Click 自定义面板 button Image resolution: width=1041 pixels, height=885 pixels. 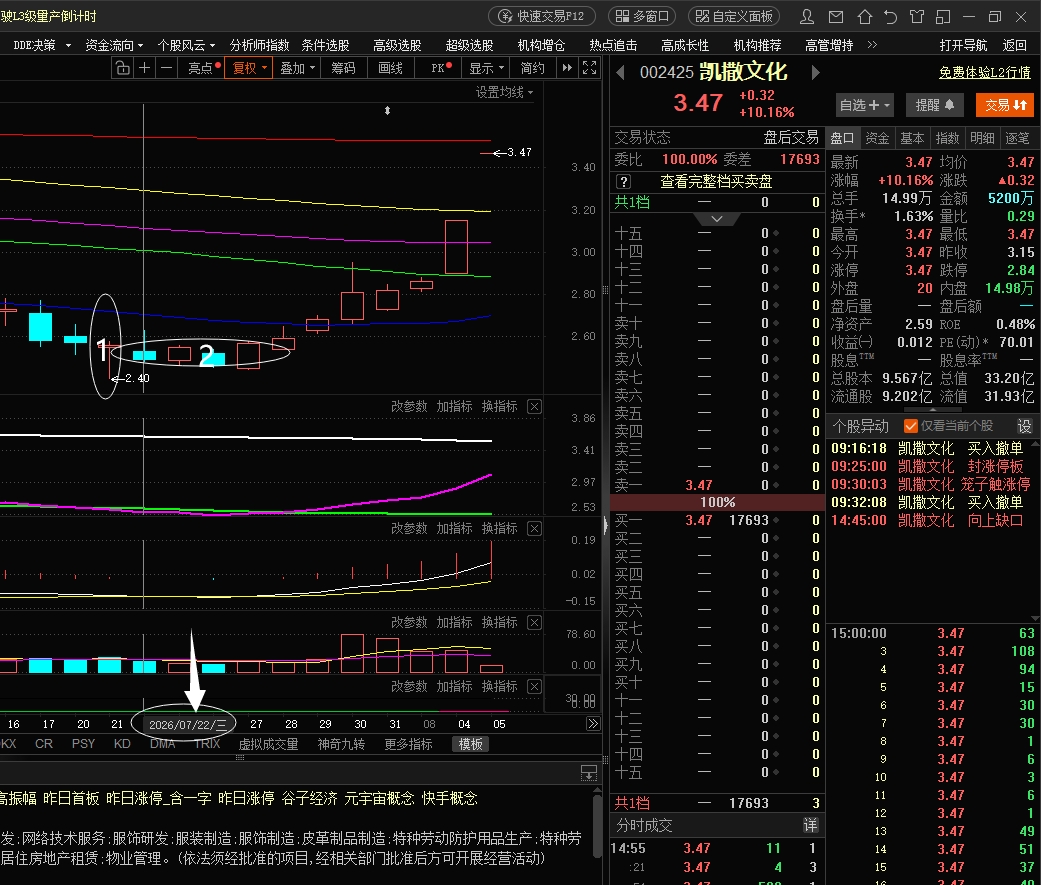[734, 16]
